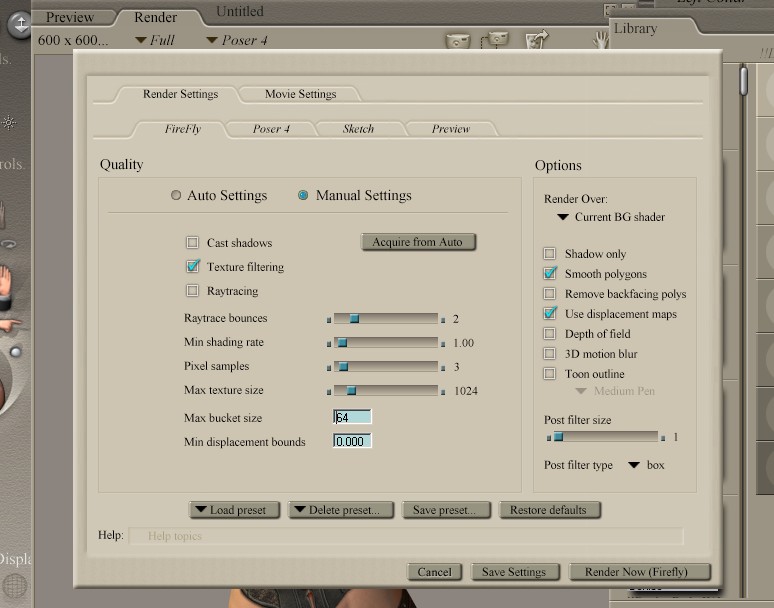Click the small grey trackball knob
The image size is (774, 608).
(x=16, y=351)
